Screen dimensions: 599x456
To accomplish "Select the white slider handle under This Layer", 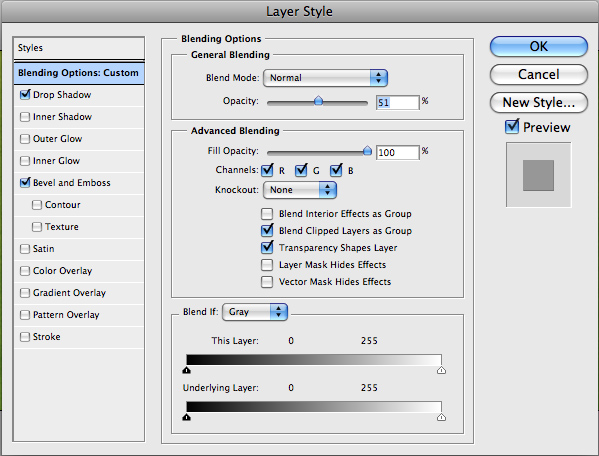I will point(441,370).
